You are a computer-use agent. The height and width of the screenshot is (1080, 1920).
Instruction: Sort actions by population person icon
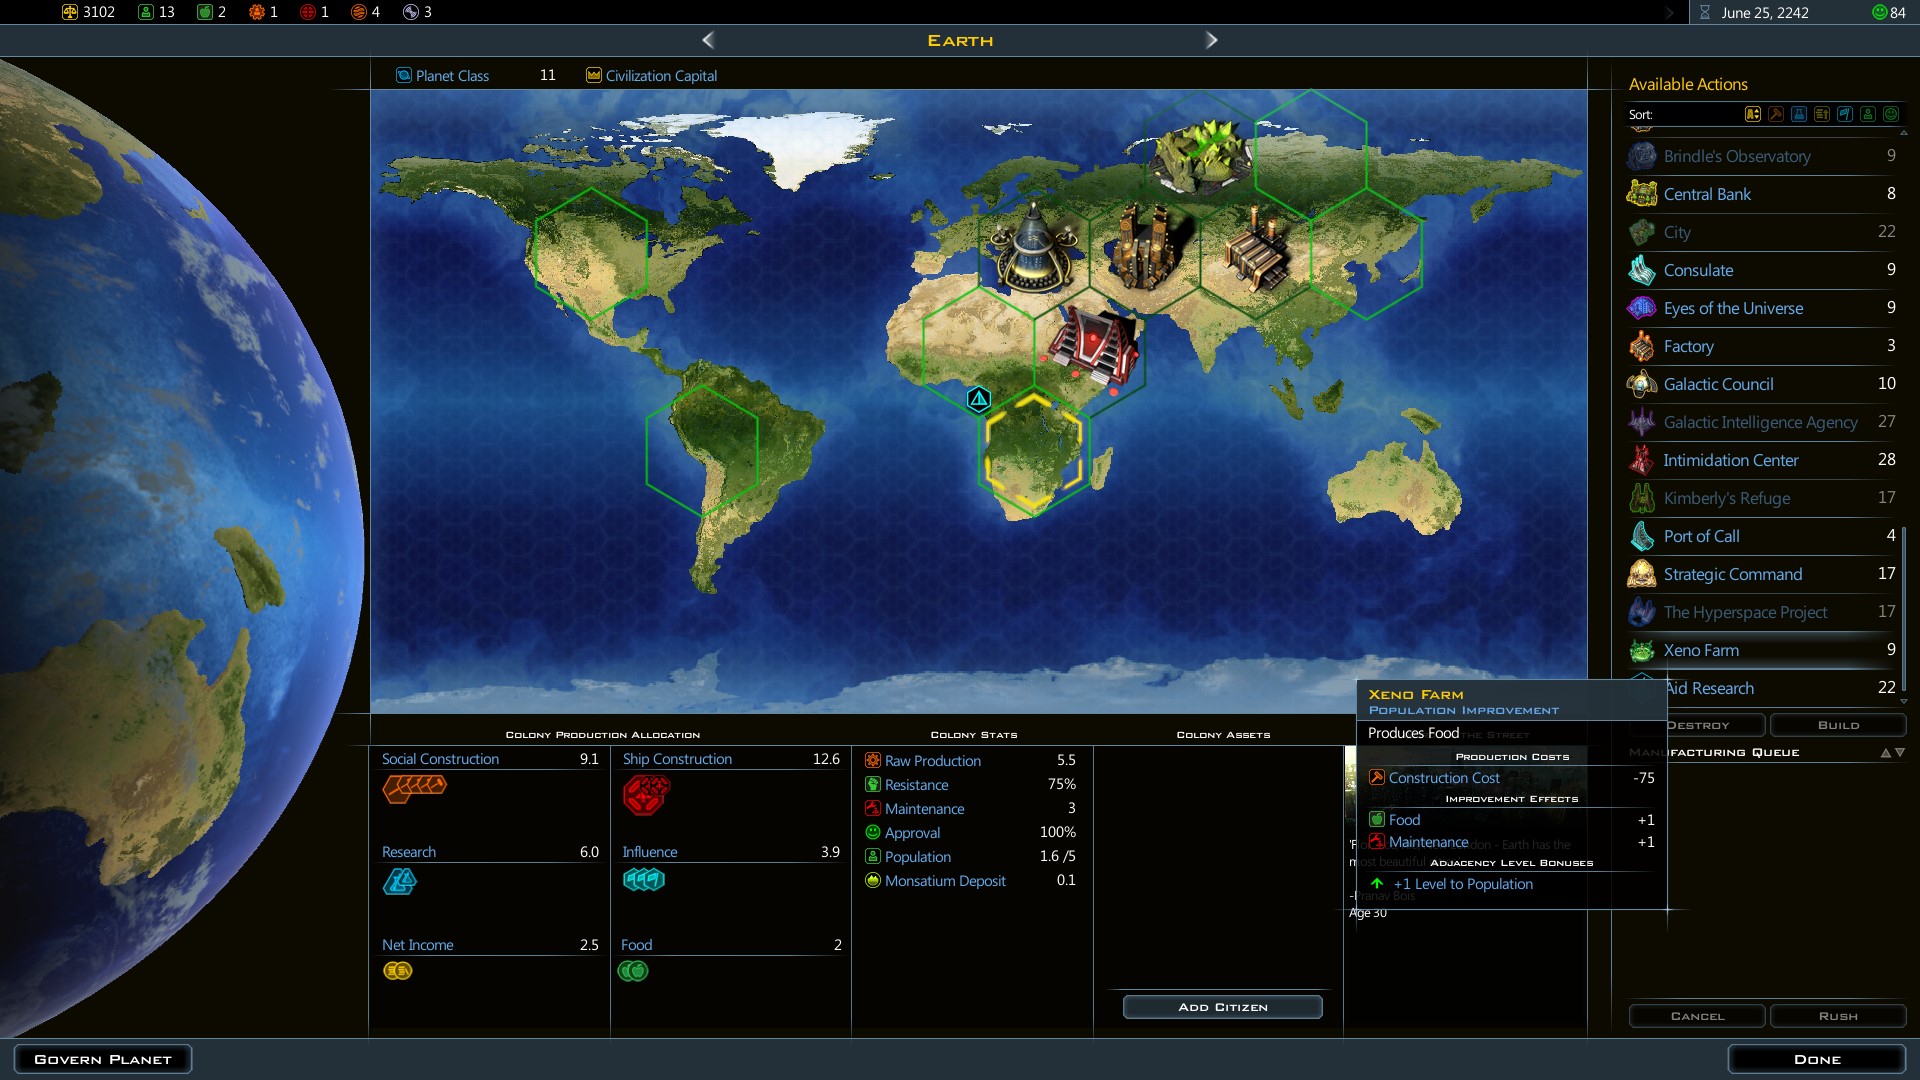(1868, 114)
